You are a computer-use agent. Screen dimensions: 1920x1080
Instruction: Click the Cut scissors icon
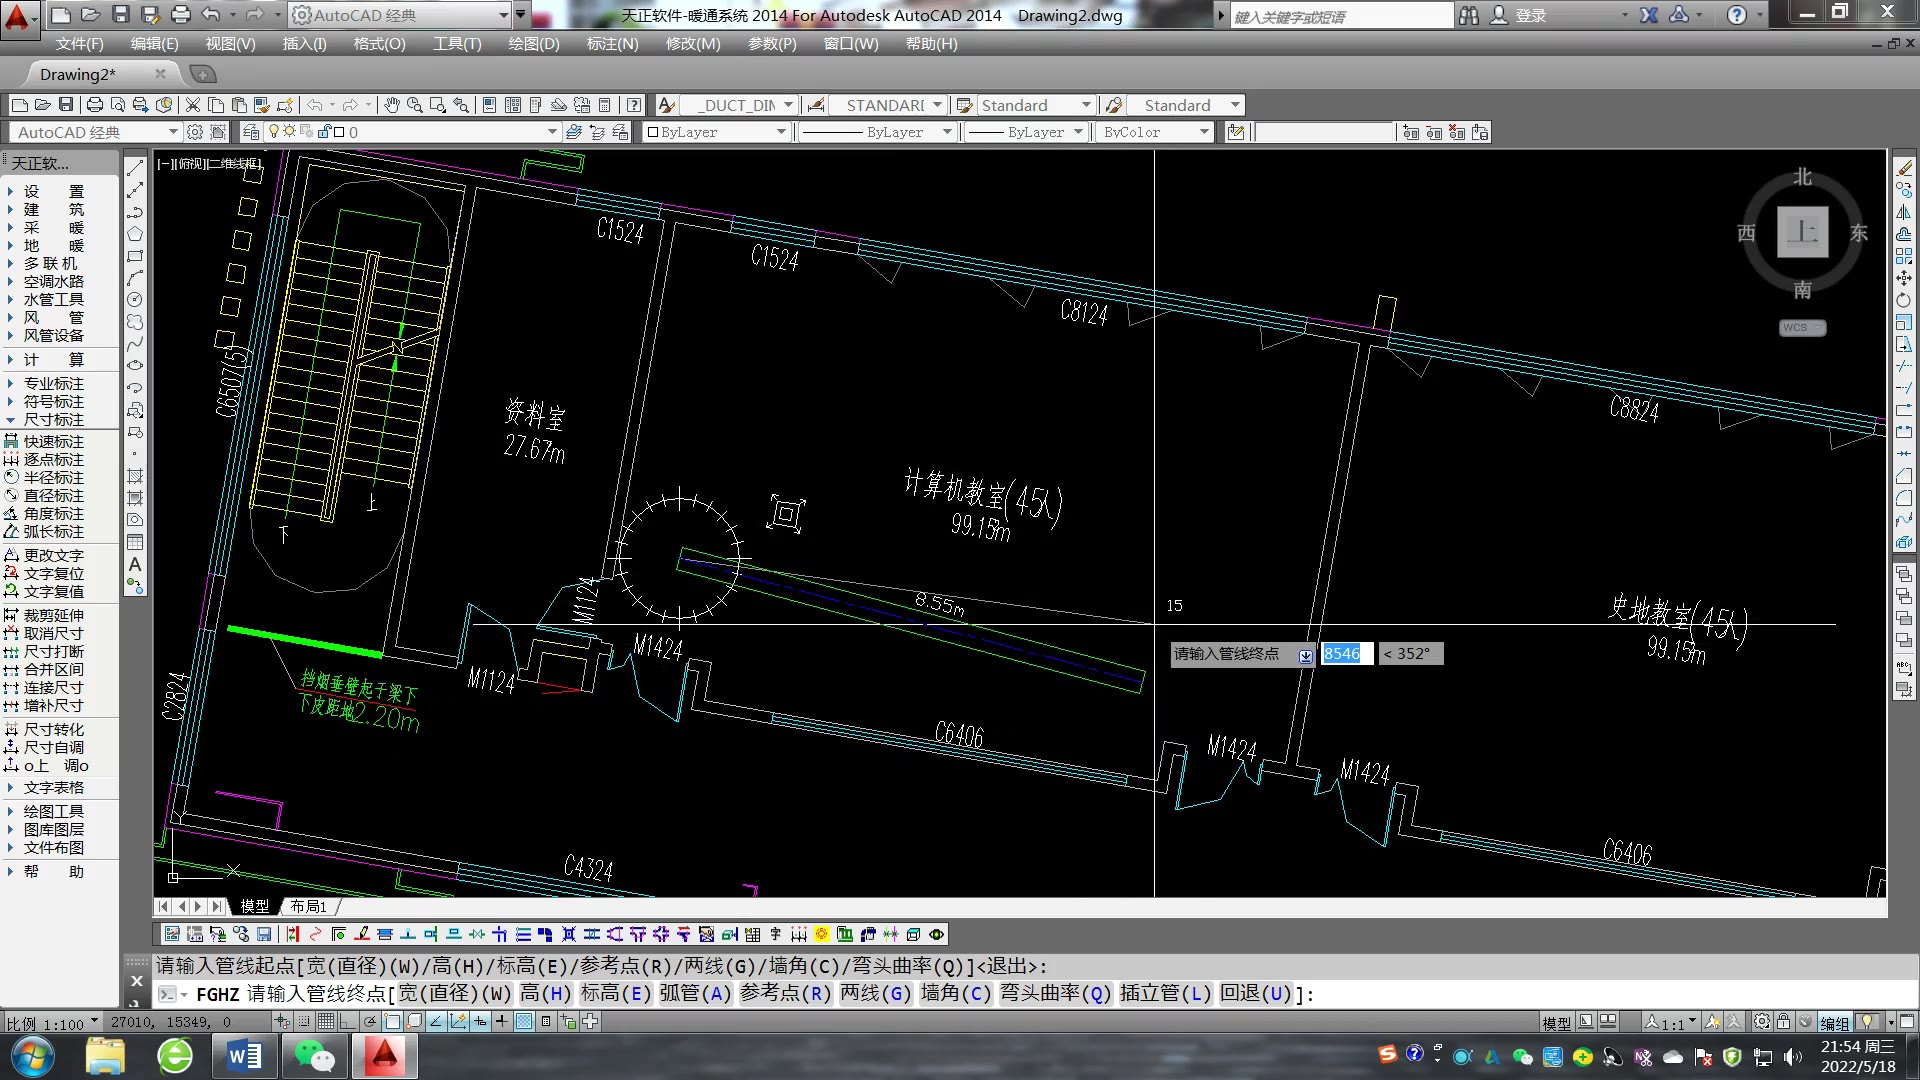193,105
